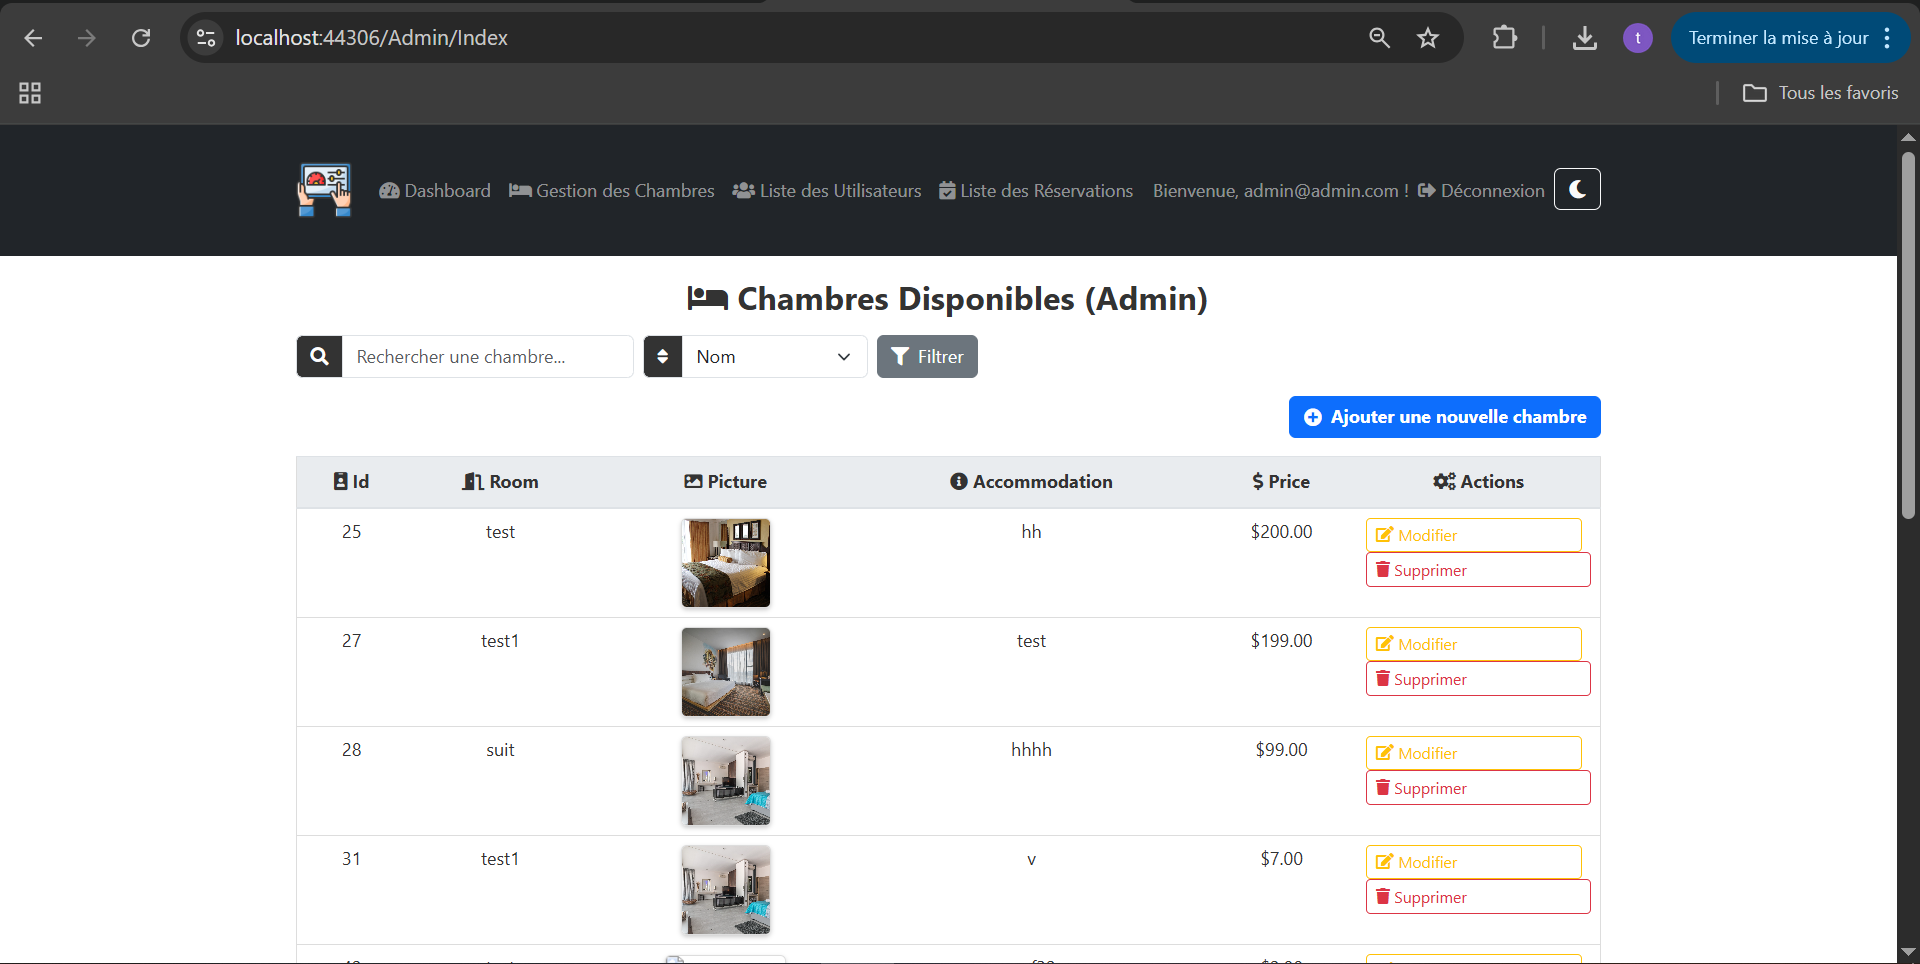Click Supprimer for room 31
Image resolution: width=1920 pixels, height=964 pixels.
coord(1478,897)
